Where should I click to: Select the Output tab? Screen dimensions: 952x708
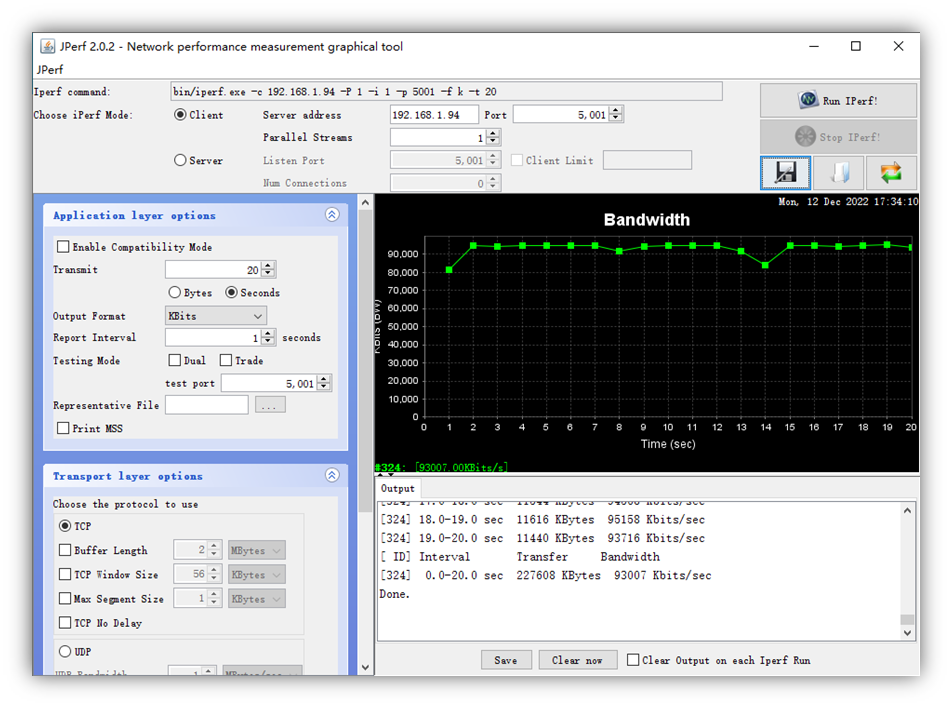(x=398, y=488)
